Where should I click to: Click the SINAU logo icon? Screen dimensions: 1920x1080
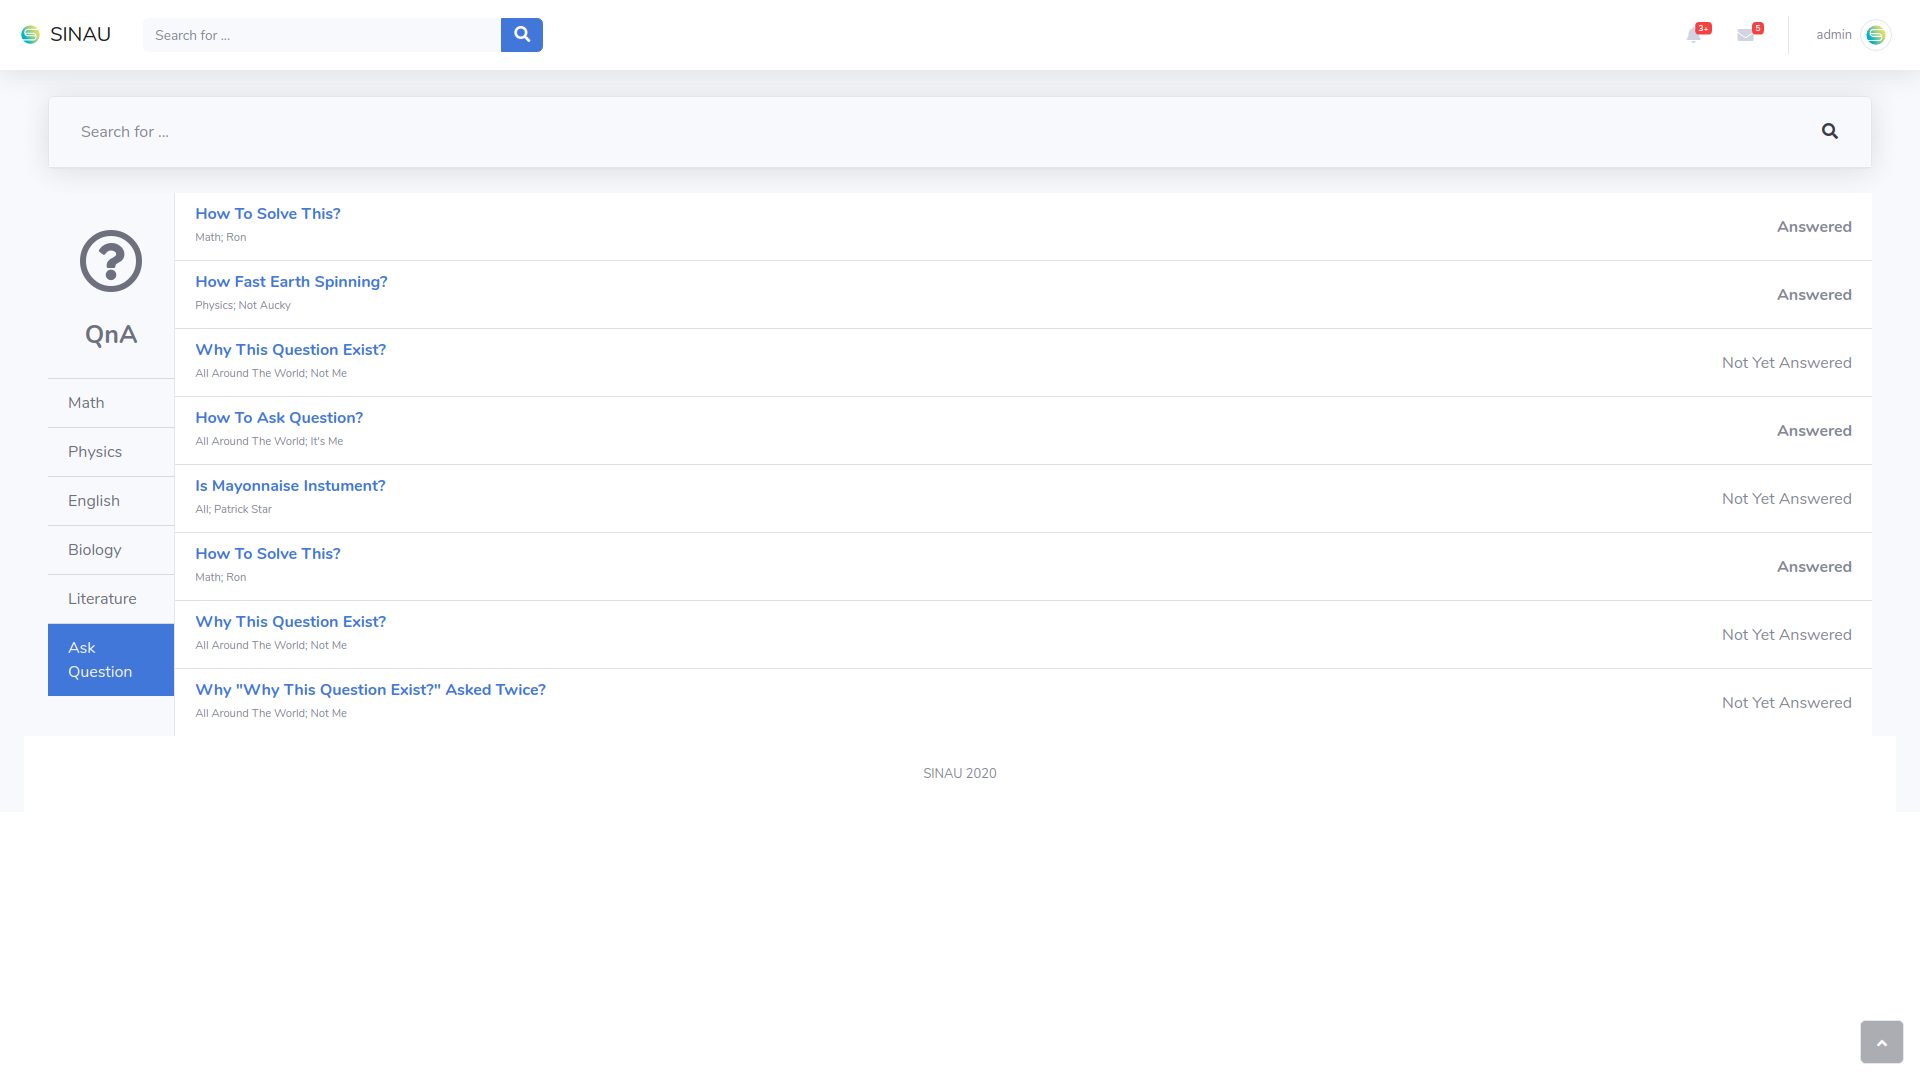tap(30, 35)
